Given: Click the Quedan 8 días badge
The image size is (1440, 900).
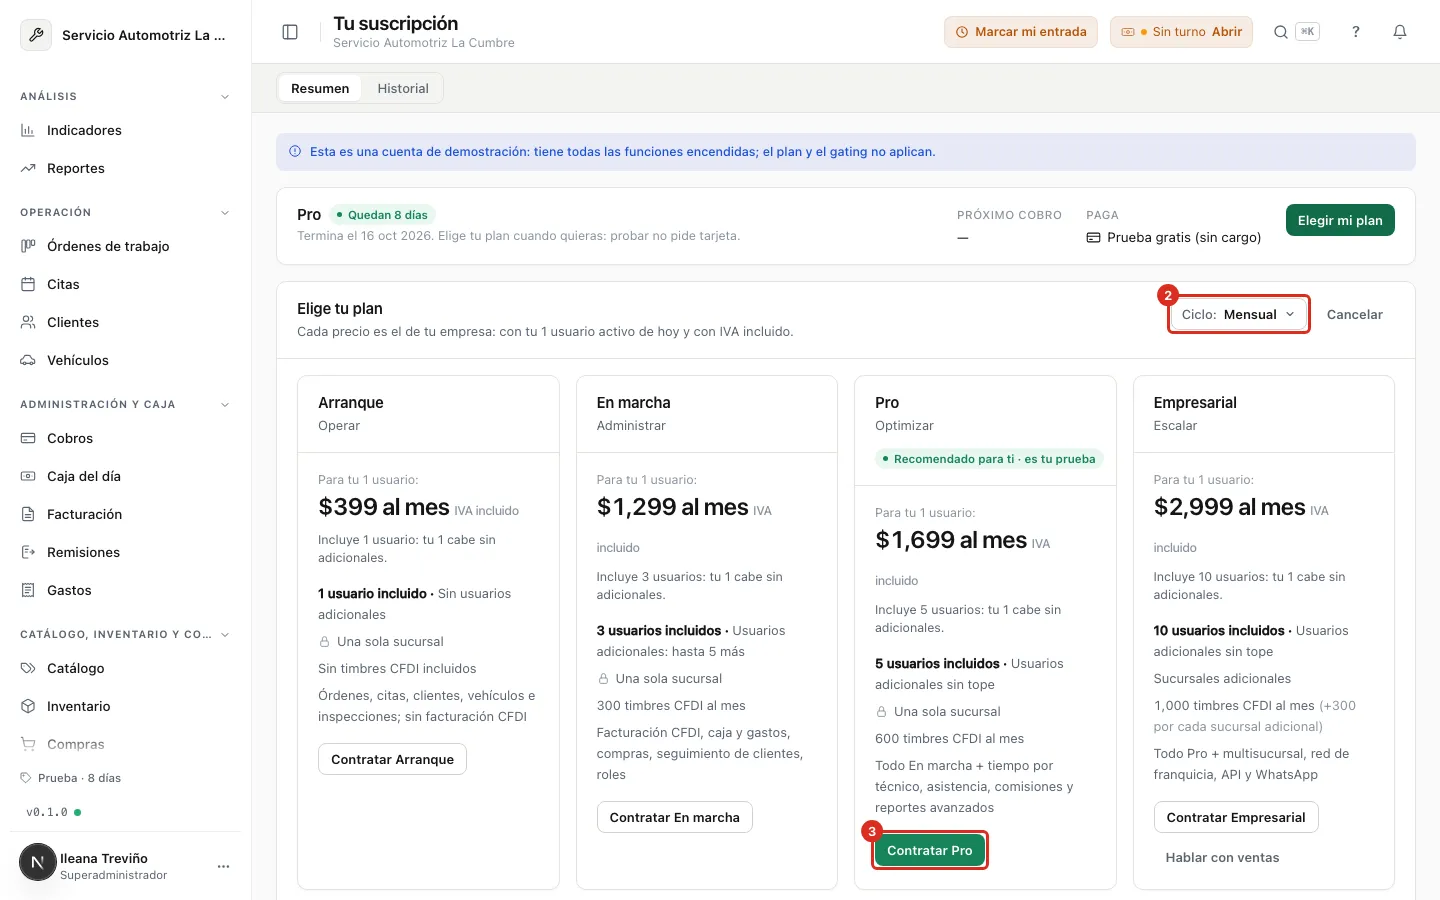Looking at the screenshot, I should coord(382,215).
